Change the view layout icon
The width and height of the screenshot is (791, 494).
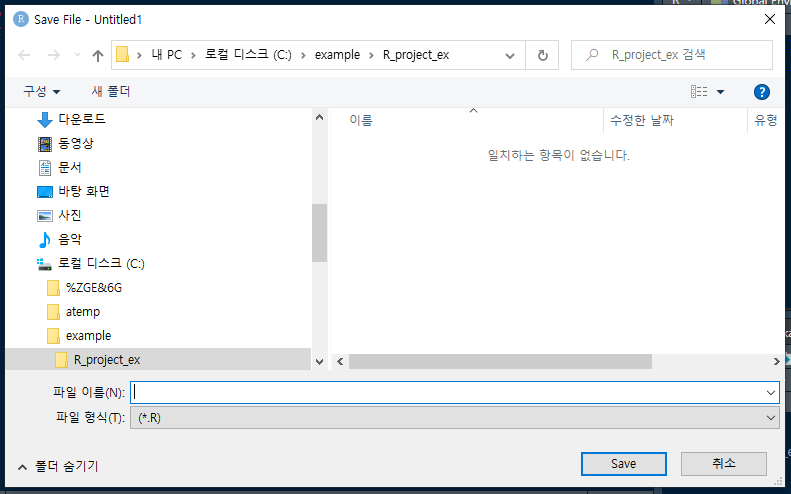tap(699, 91)
